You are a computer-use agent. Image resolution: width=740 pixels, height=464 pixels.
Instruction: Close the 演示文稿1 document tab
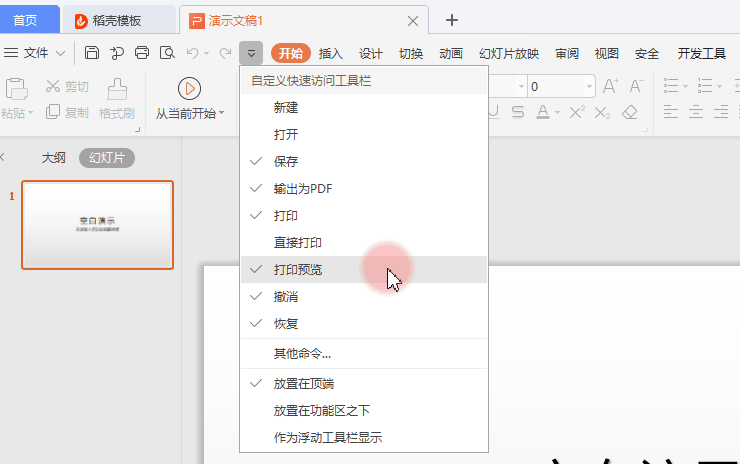click(x=412, y=21)
